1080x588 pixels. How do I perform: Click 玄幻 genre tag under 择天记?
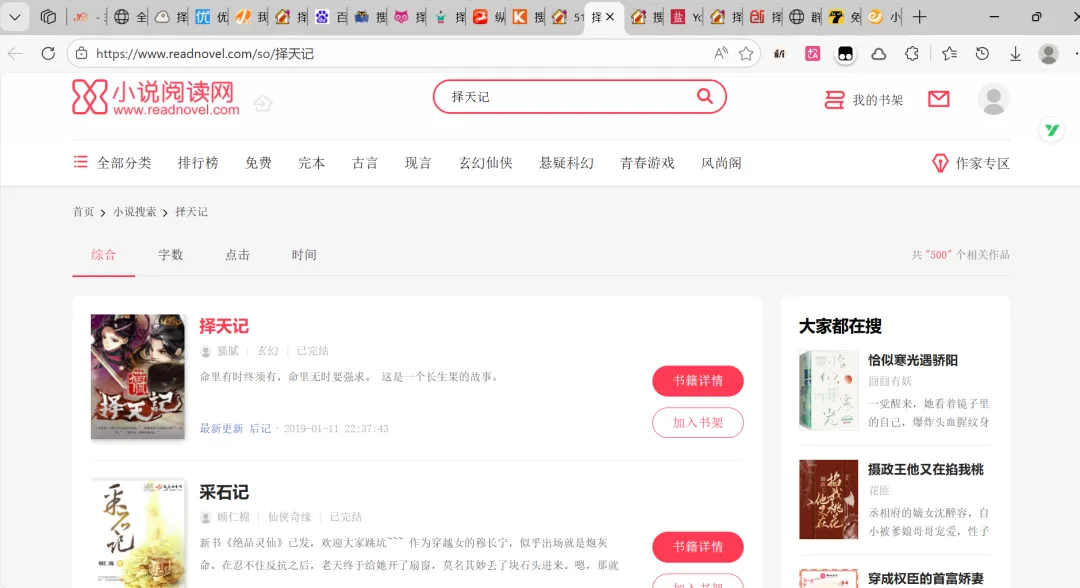pos(267,351)
